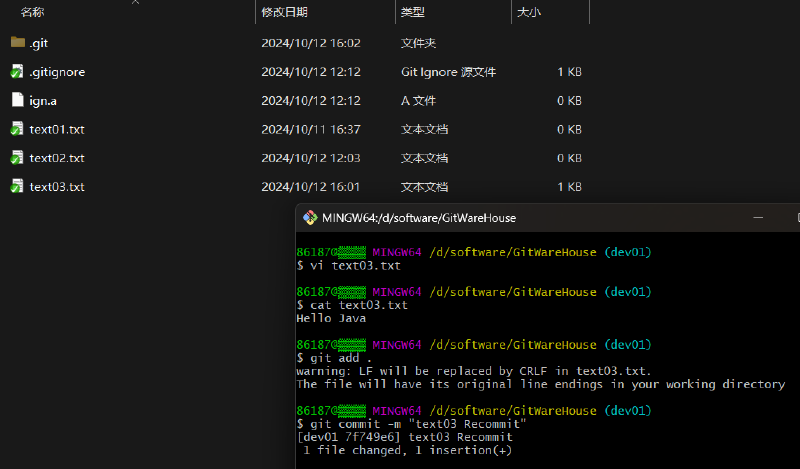
Task: Click the '1 file changed, 1 insertion(+)' line
Action: (x=407, y=450)
